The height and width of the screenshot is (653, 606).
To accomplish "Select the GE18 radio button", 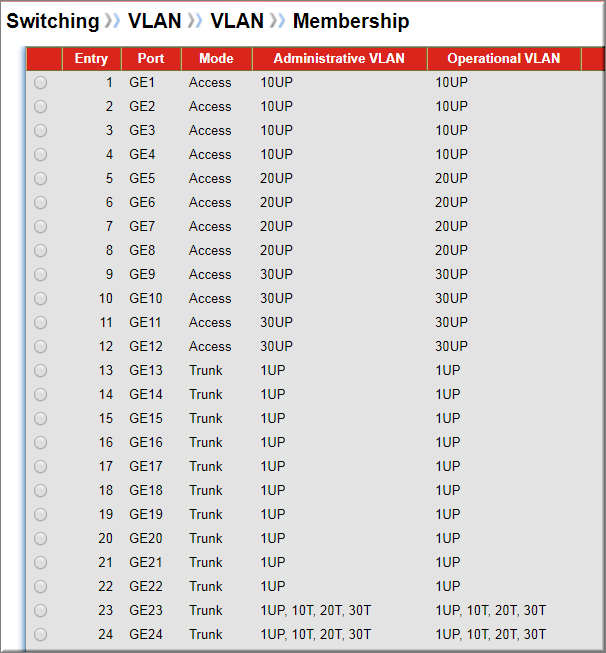I will click(40, 491).
